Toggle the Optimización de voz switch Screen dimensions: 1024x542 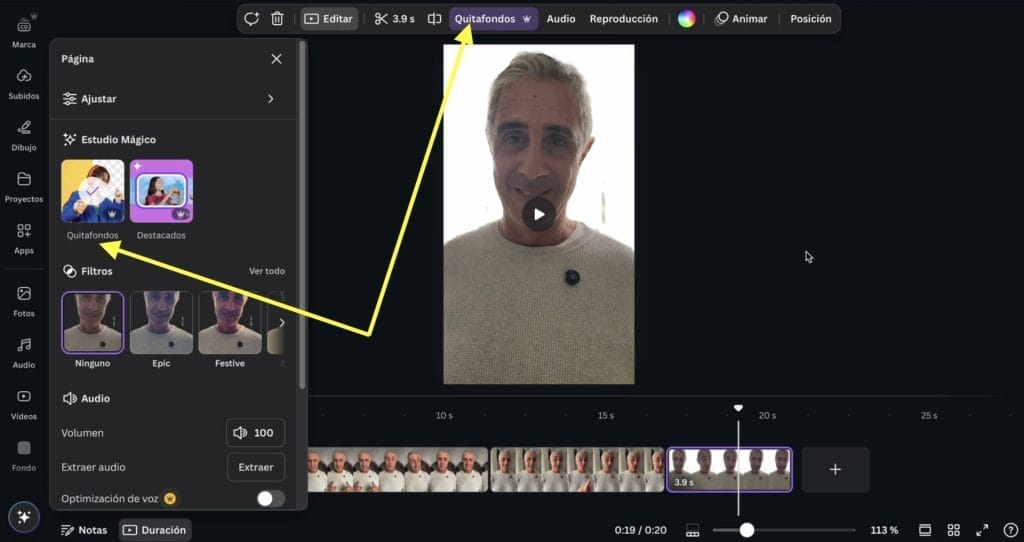270,498
